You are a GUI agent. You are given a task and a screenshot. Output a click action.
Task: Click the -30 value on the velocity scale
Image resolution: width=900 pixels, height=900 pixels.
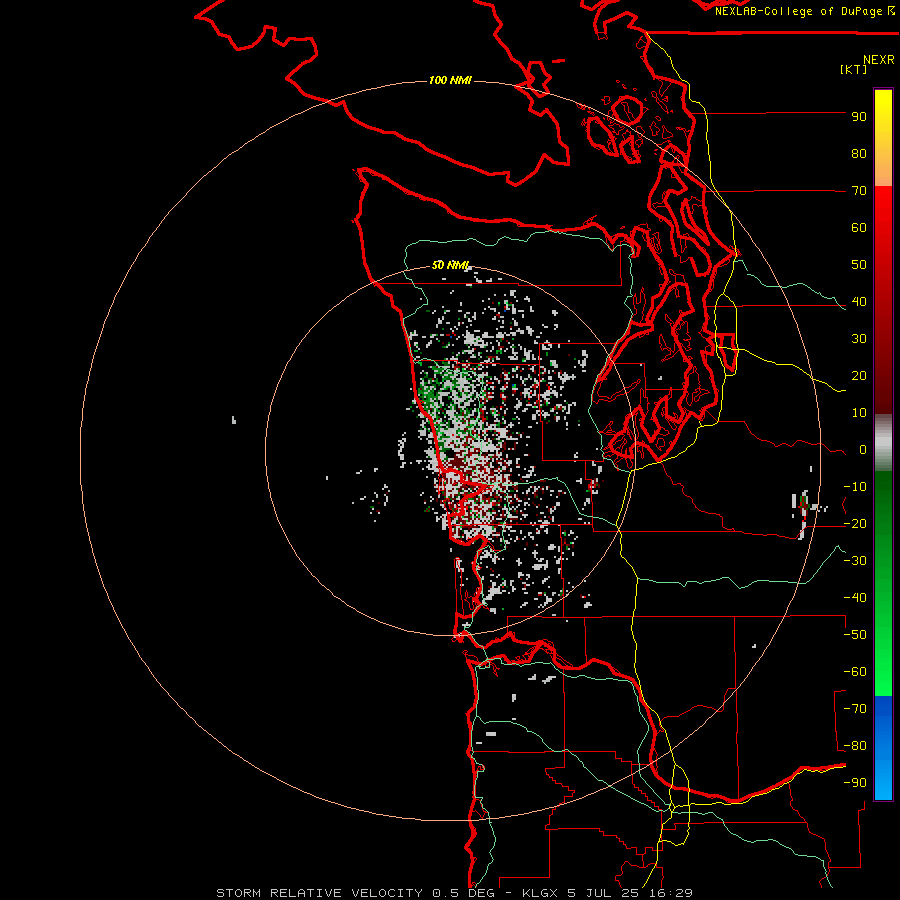855,561
